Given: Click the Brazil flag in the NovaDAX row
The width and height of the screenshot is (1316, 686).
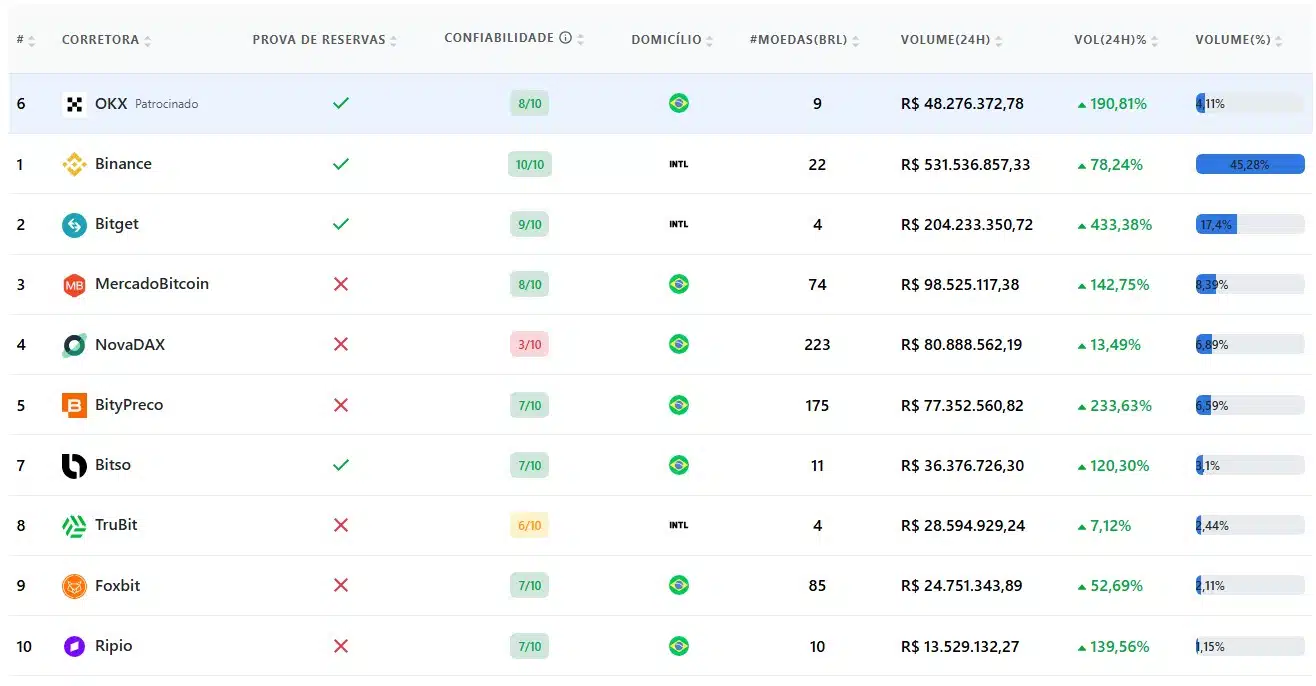Looking at the screenshot, I should click(x=679, y=344).
